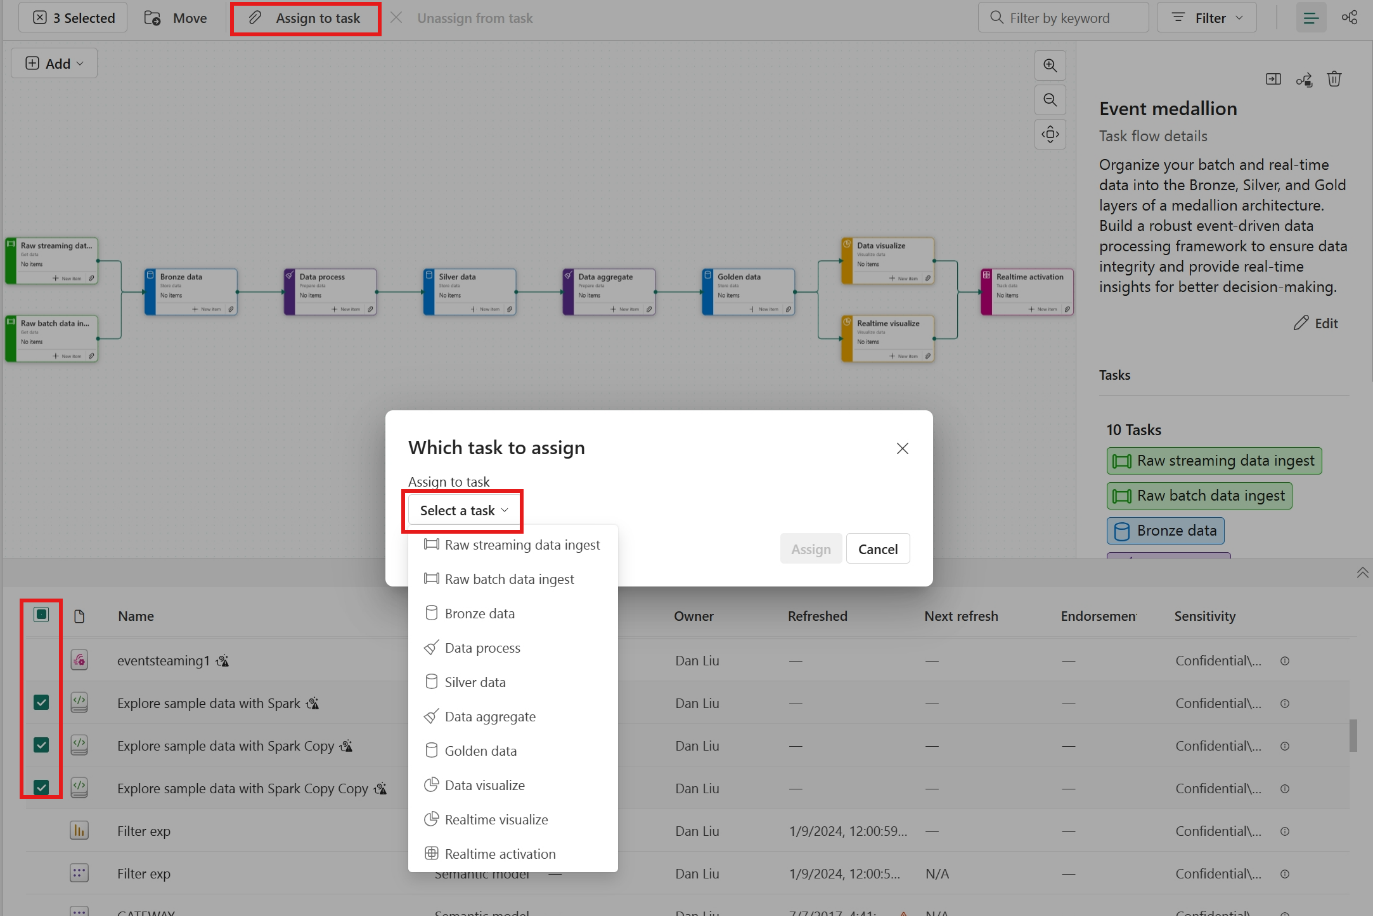
Task: Choose Raw streaming data ingest option
Action: click(x=513, y=545)
